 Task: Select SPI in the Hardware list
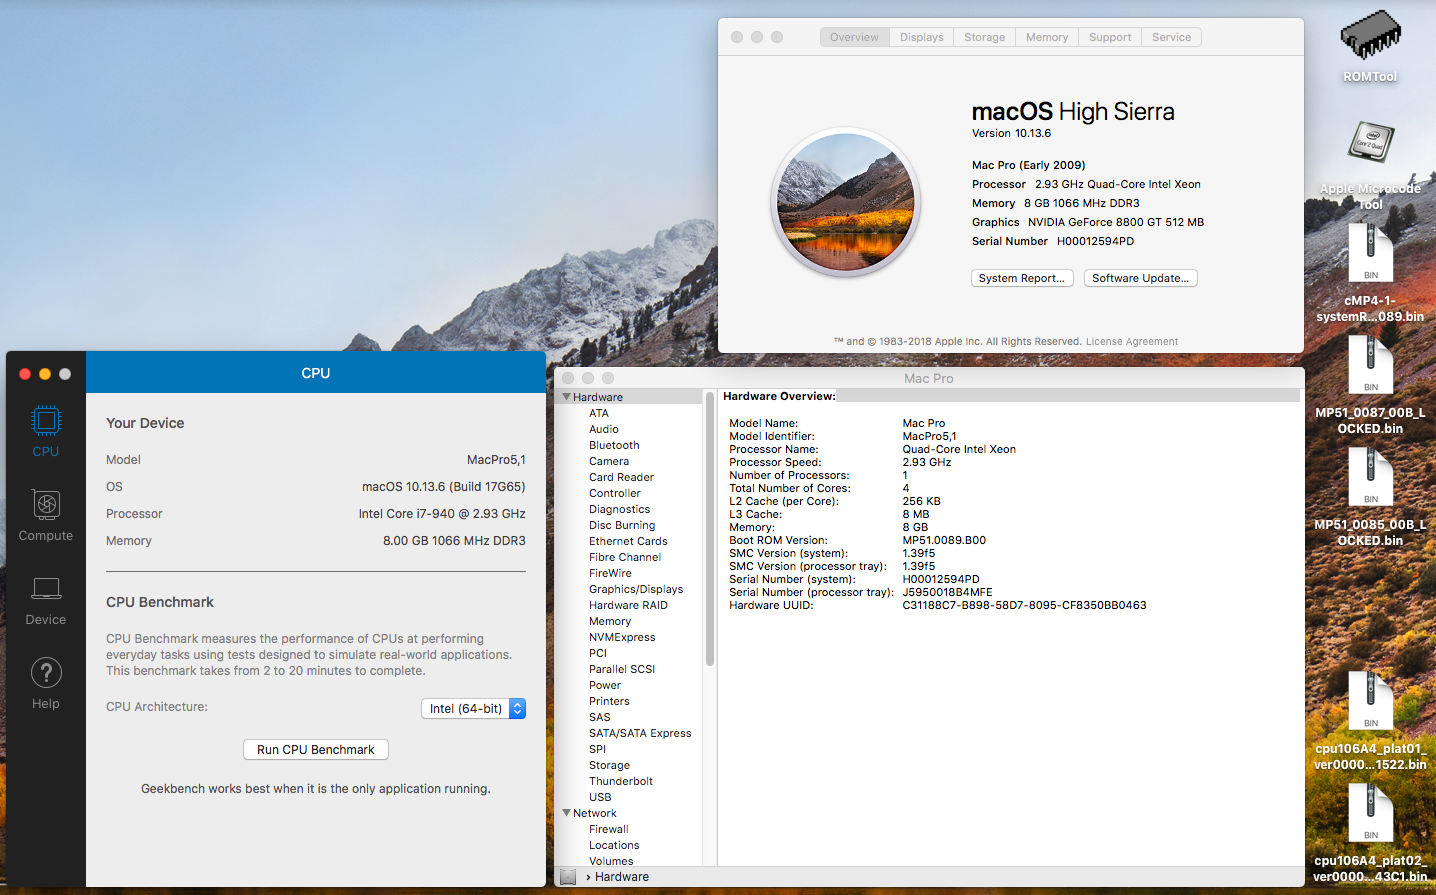[x=597, y=749]
